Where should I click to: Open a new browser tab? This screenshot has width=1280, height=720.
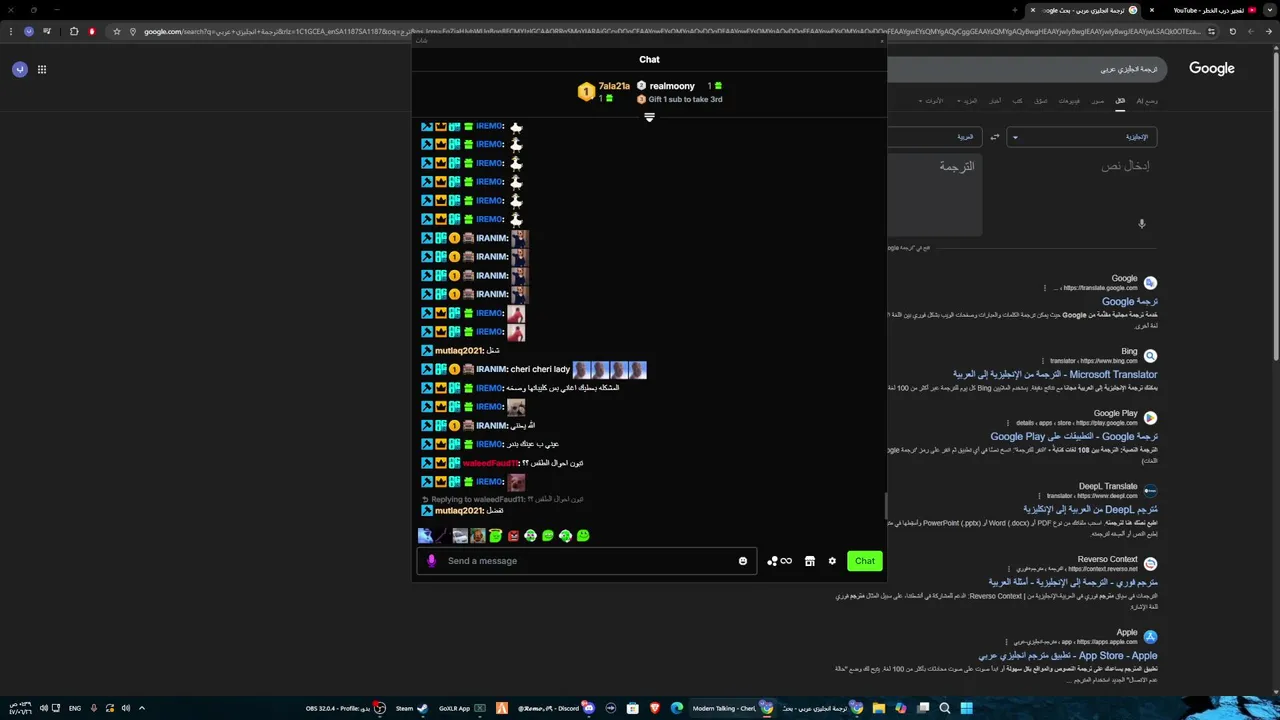[1015, 10]
